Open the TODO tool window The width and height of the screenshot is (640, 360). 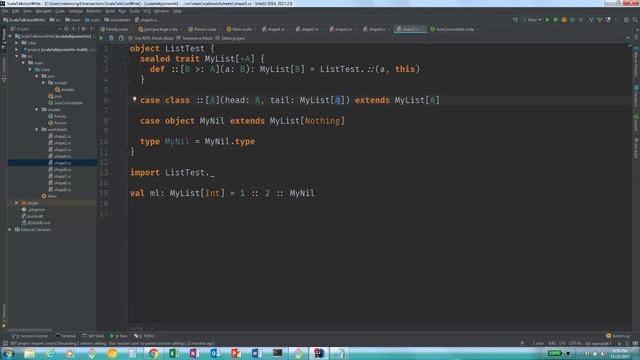click(x=144, y=336)
